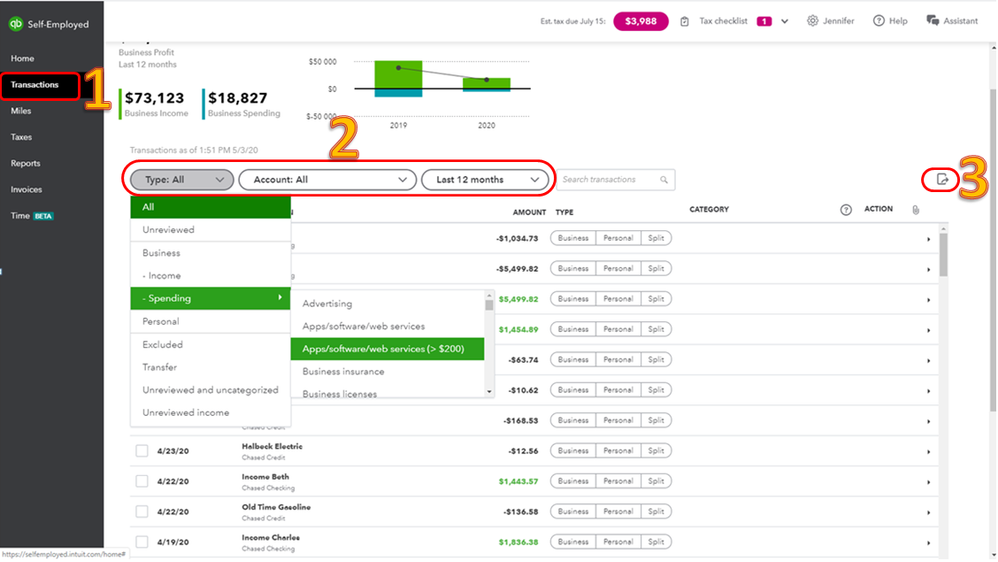The height and width of the screenshot is (562, 998).
Task: Open Reports in sidebar
Action: tap(25, 164)
